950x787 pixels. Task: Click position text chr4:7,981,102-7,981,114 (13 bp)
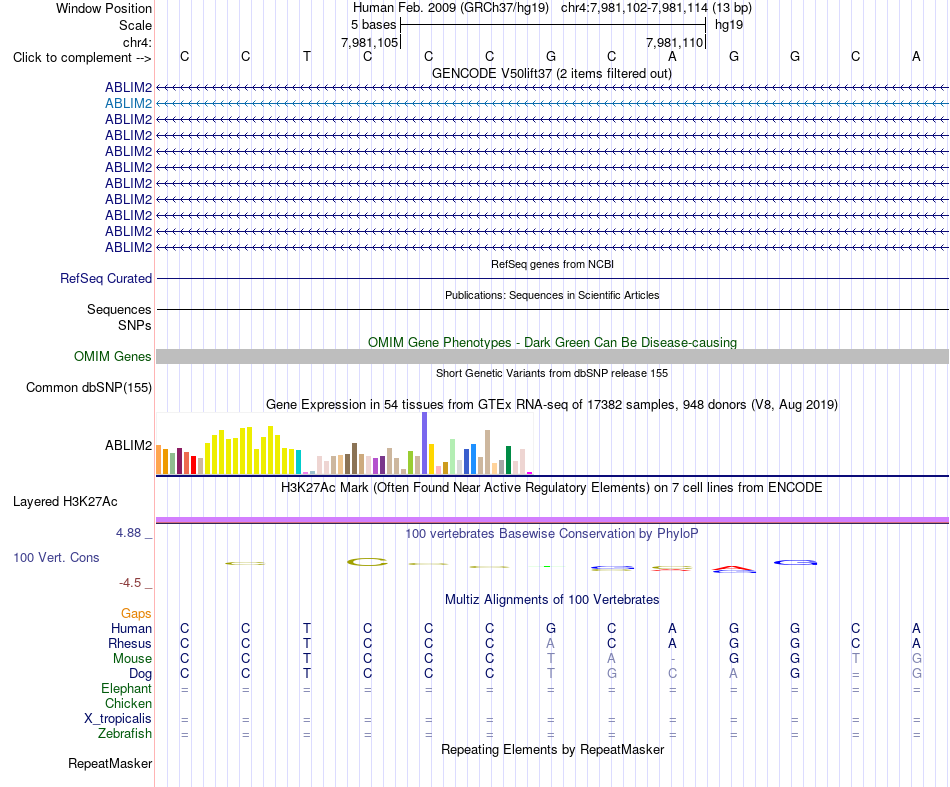656,8
